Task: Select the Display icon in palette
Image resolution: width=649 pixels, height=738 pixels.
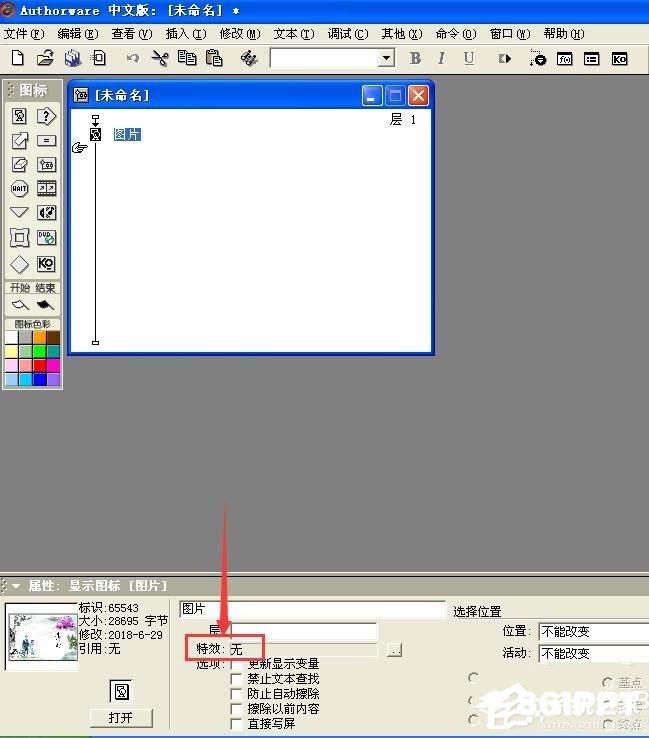Action: point(19,116)
